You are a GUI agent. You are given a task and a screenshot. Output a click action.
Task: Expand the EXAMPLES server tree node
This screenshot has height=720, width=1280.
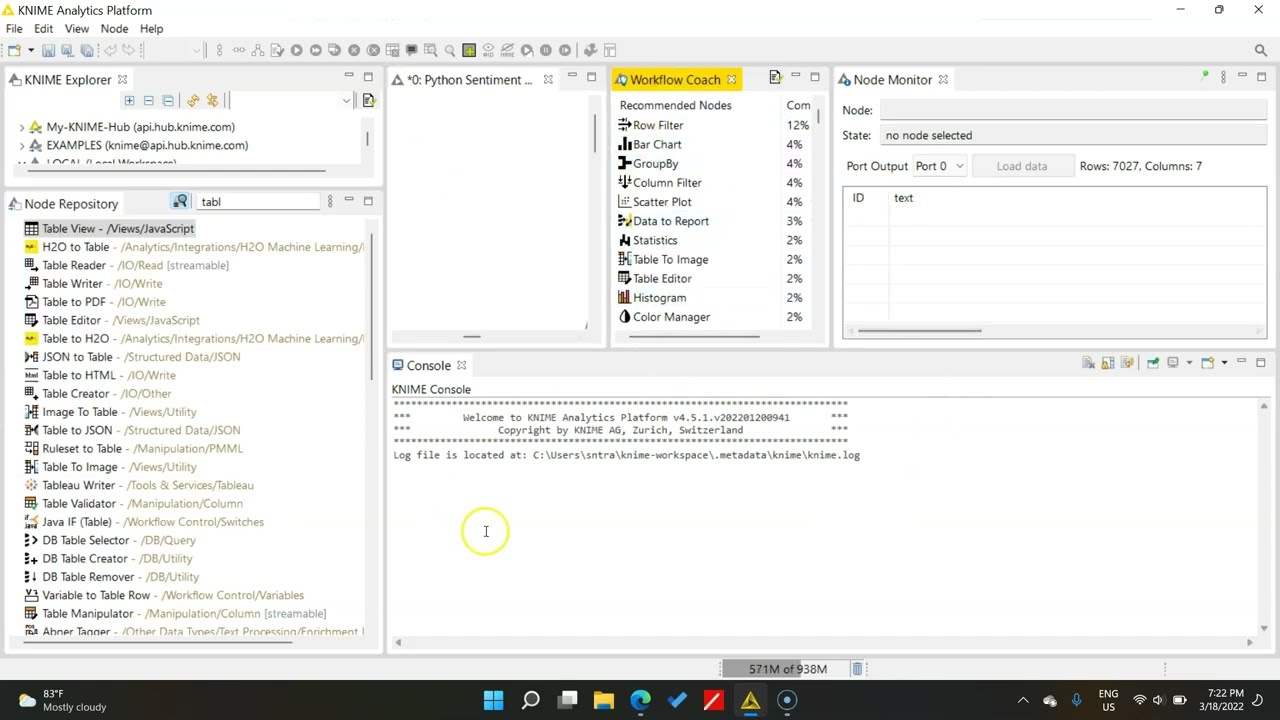(22, 145)
